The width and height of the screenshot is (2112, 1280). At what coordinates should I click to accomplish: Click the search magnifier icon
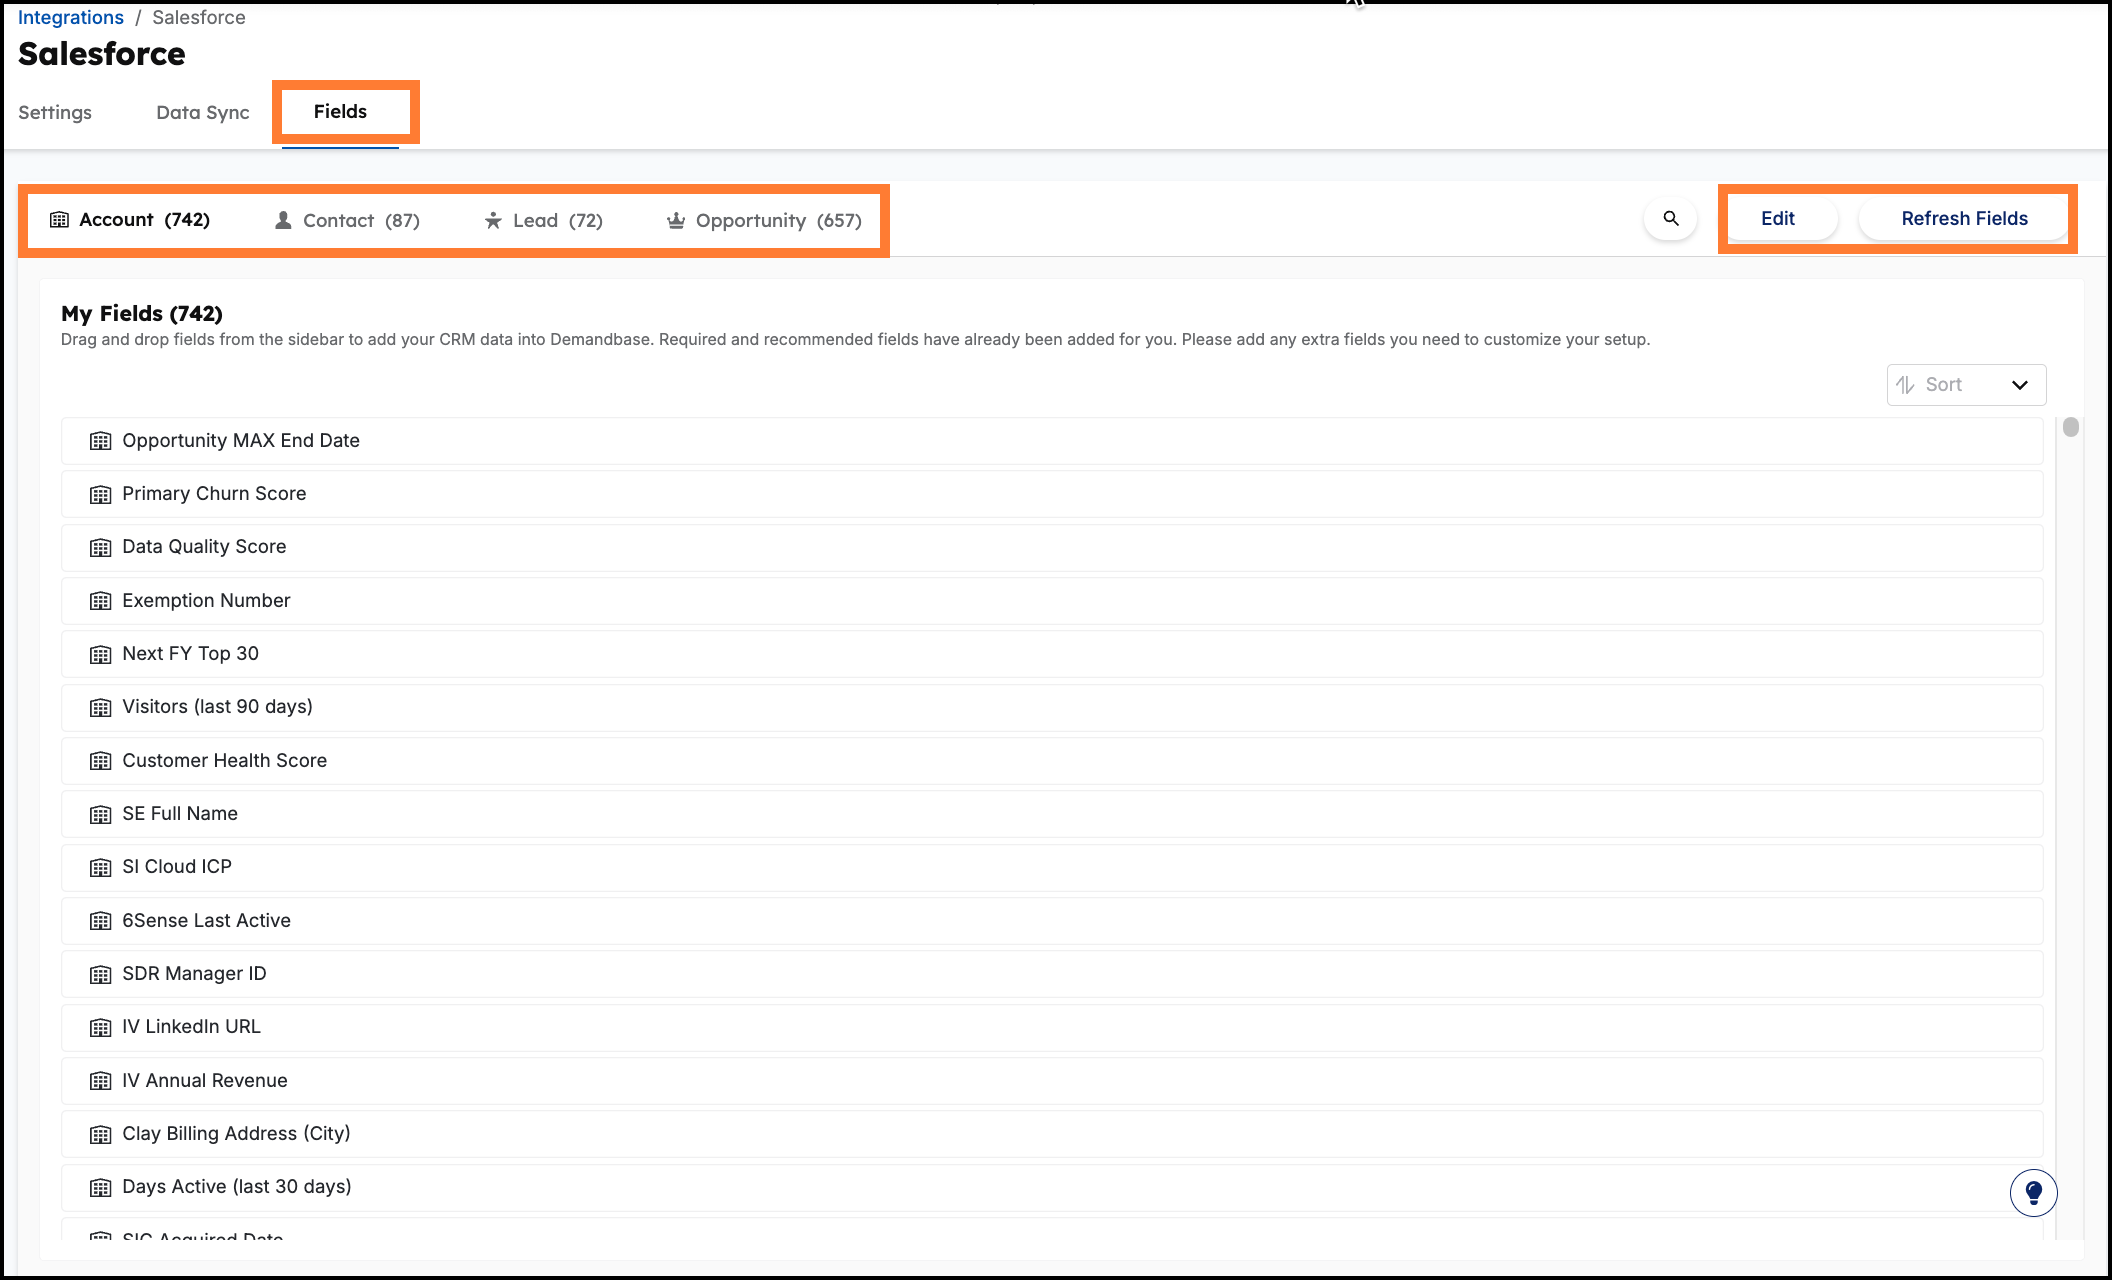point(1670,218)
